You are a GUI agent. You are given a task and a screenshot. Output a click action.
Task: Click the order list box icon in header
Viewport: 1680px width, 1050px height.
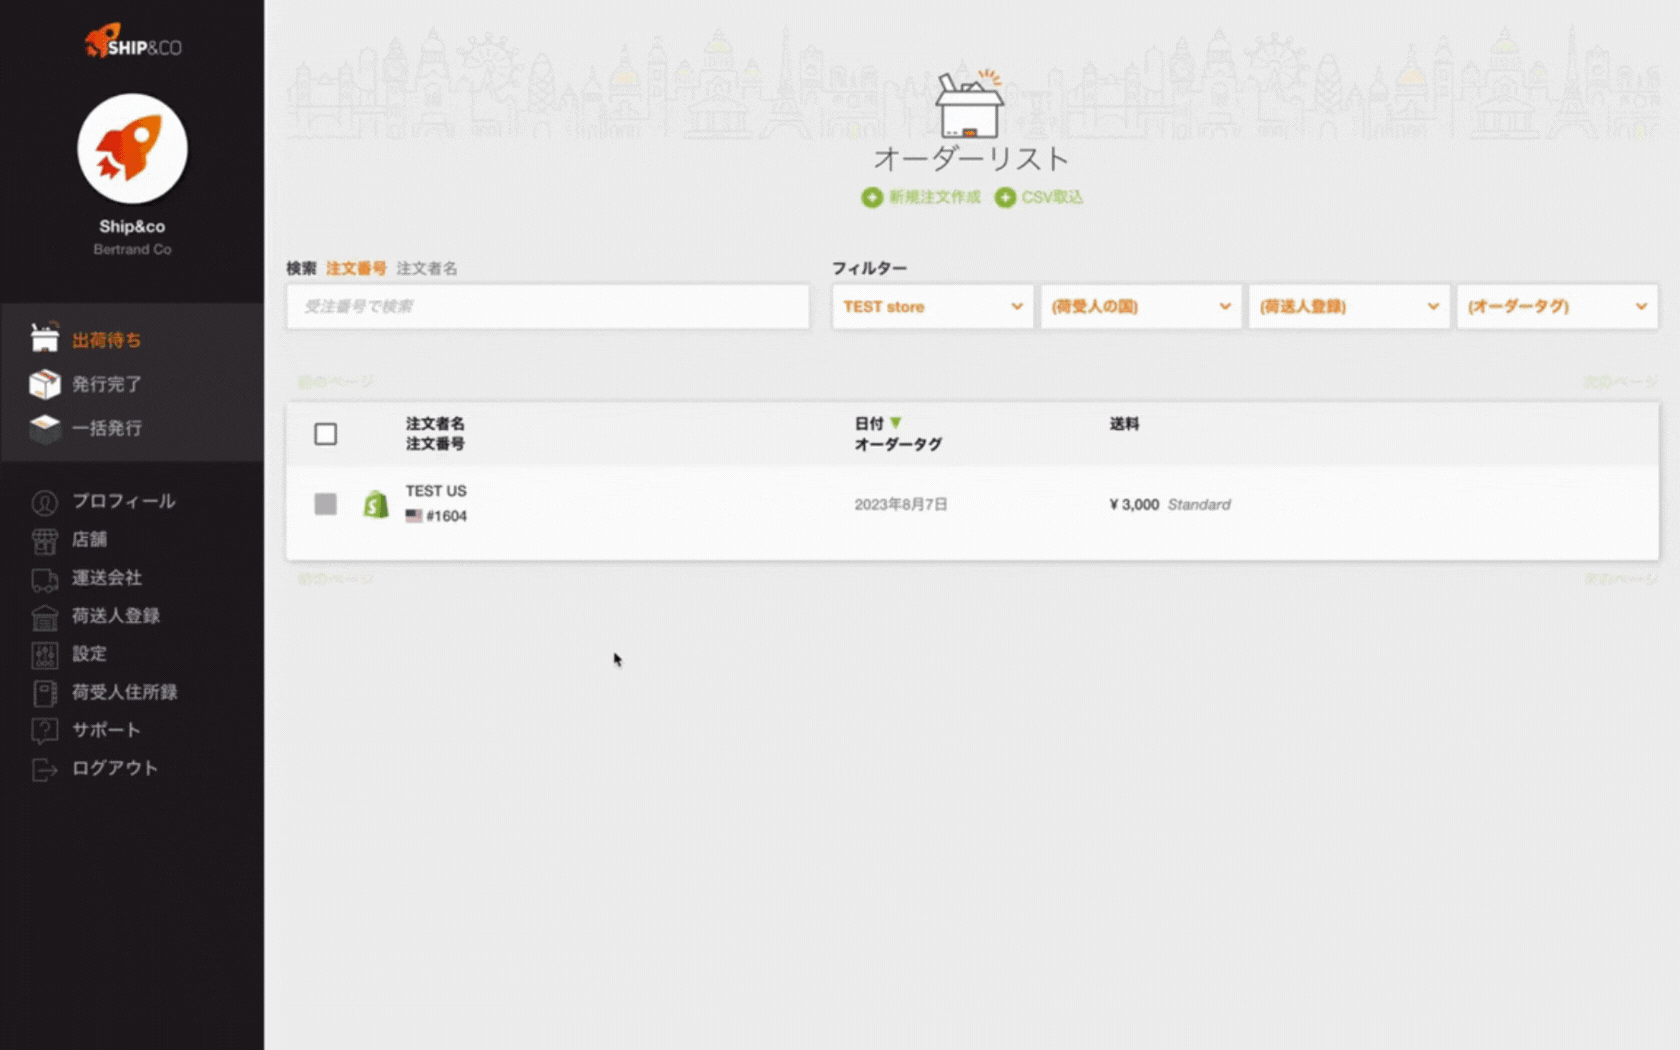[969, 104]
